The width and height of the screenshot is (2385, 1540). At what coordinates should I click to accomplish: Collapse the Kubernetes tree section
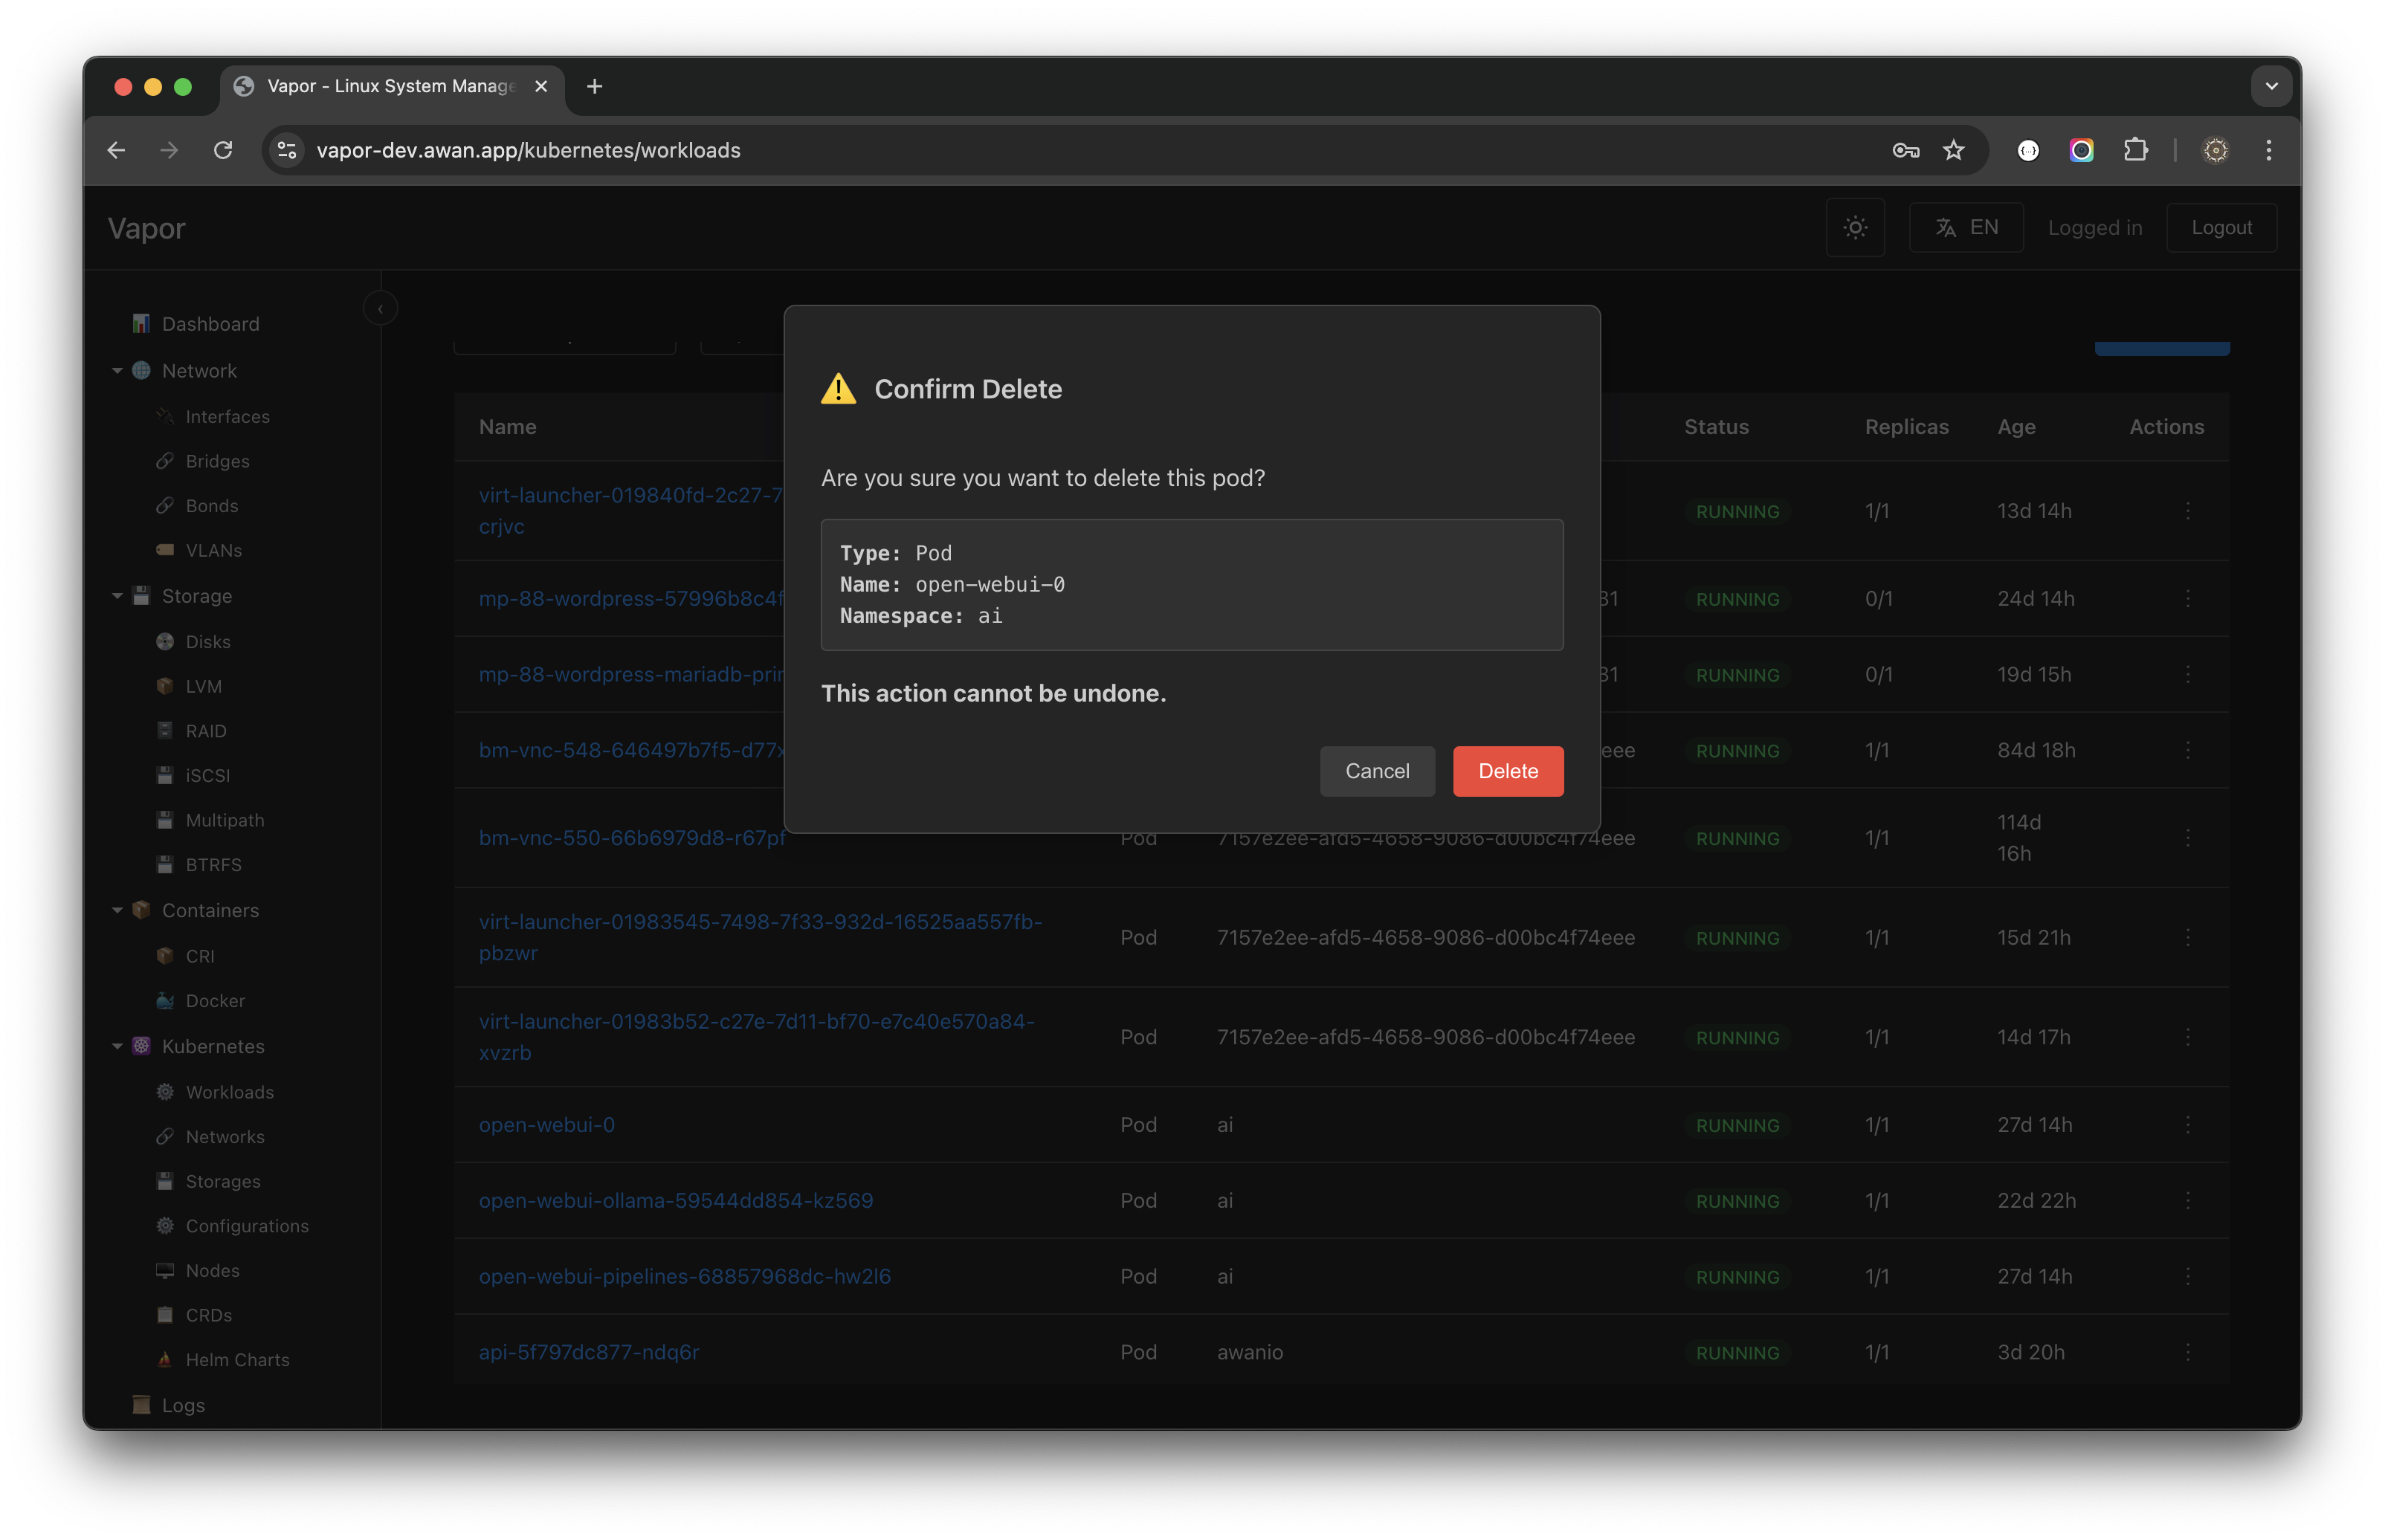pos(117,1046)
